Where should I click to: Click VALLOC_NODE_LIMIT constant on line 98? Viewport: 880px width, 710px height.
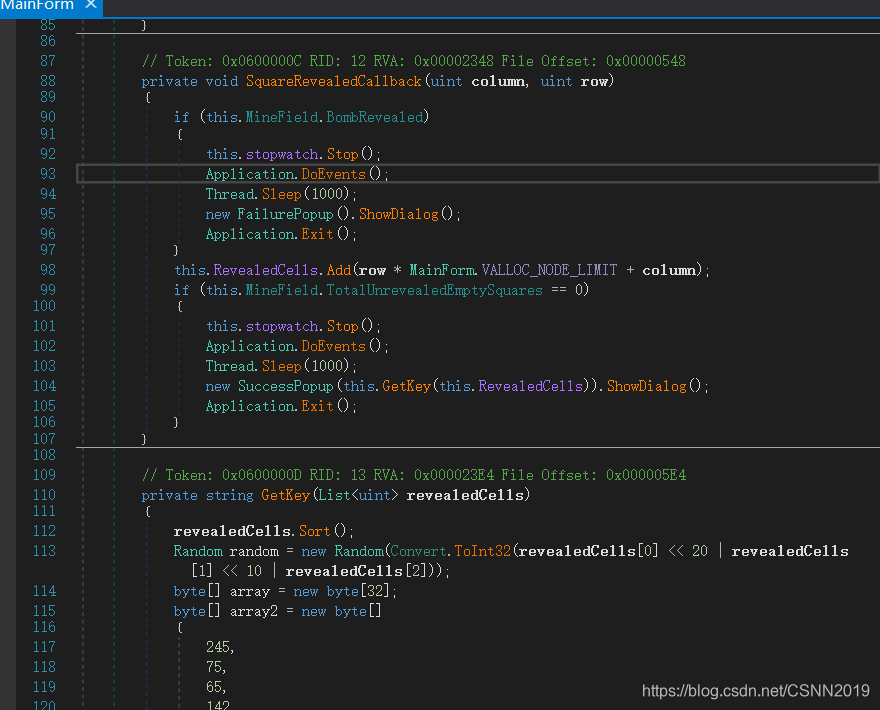[x=549, y=271]
